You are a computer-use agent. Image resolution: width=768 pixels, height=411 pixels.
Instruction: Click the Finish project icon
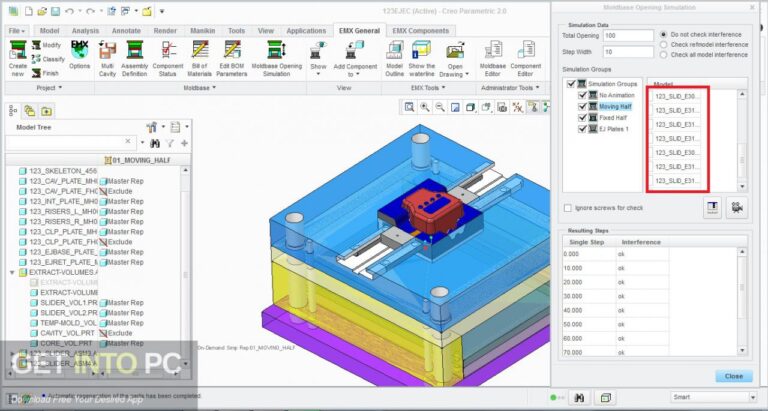point(36,73)
